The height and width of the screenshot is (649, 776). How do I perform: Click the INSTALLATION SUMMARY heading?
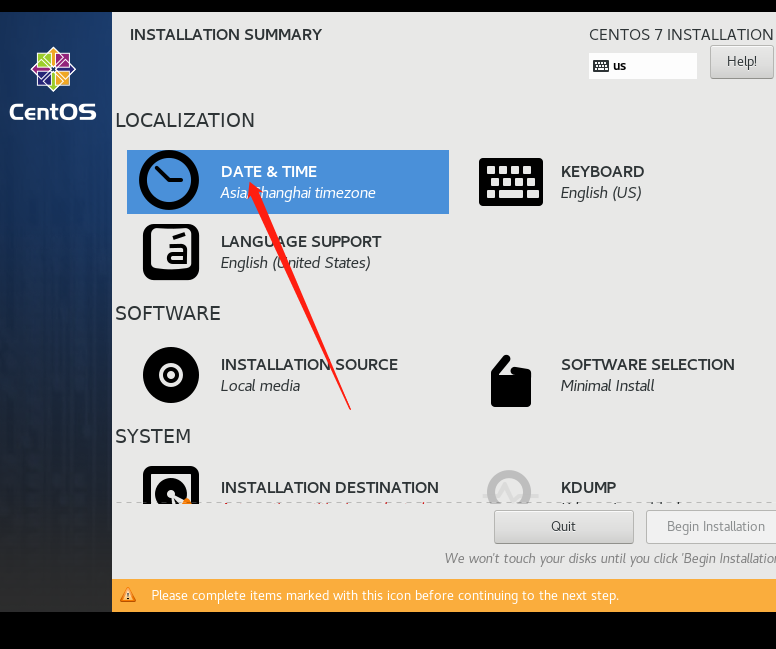click(226, 35)
